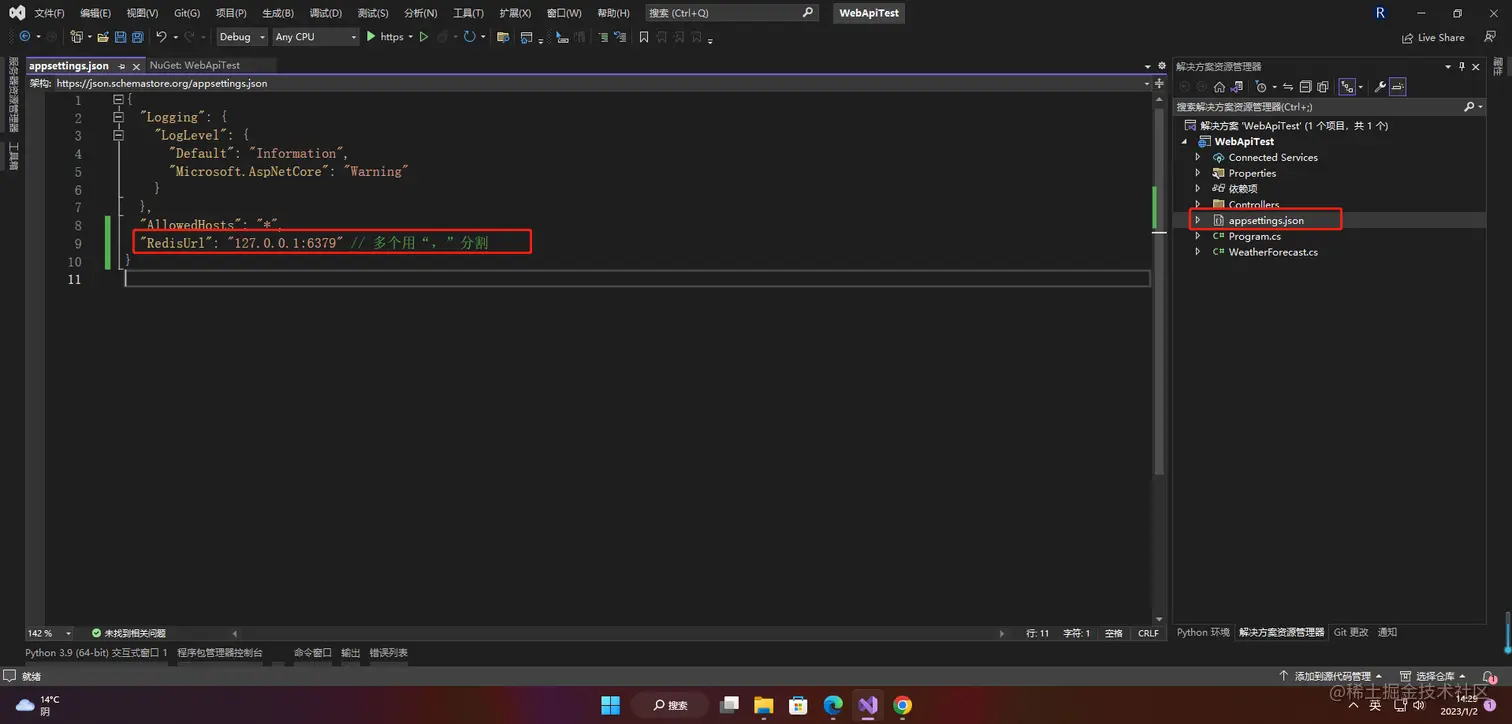This screenshot has width=1512, height=724.
Task: Click the Start Without Debugging outline arrow
Action: pos(424,37)
